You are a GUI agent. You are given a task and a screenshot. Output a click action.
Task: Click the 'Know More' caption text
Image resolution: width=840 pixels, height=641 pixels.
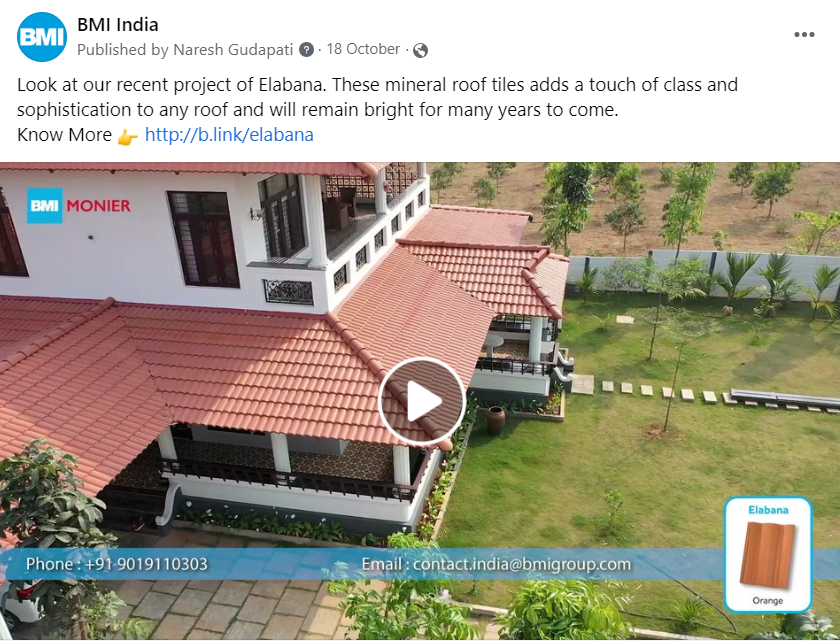64,135
